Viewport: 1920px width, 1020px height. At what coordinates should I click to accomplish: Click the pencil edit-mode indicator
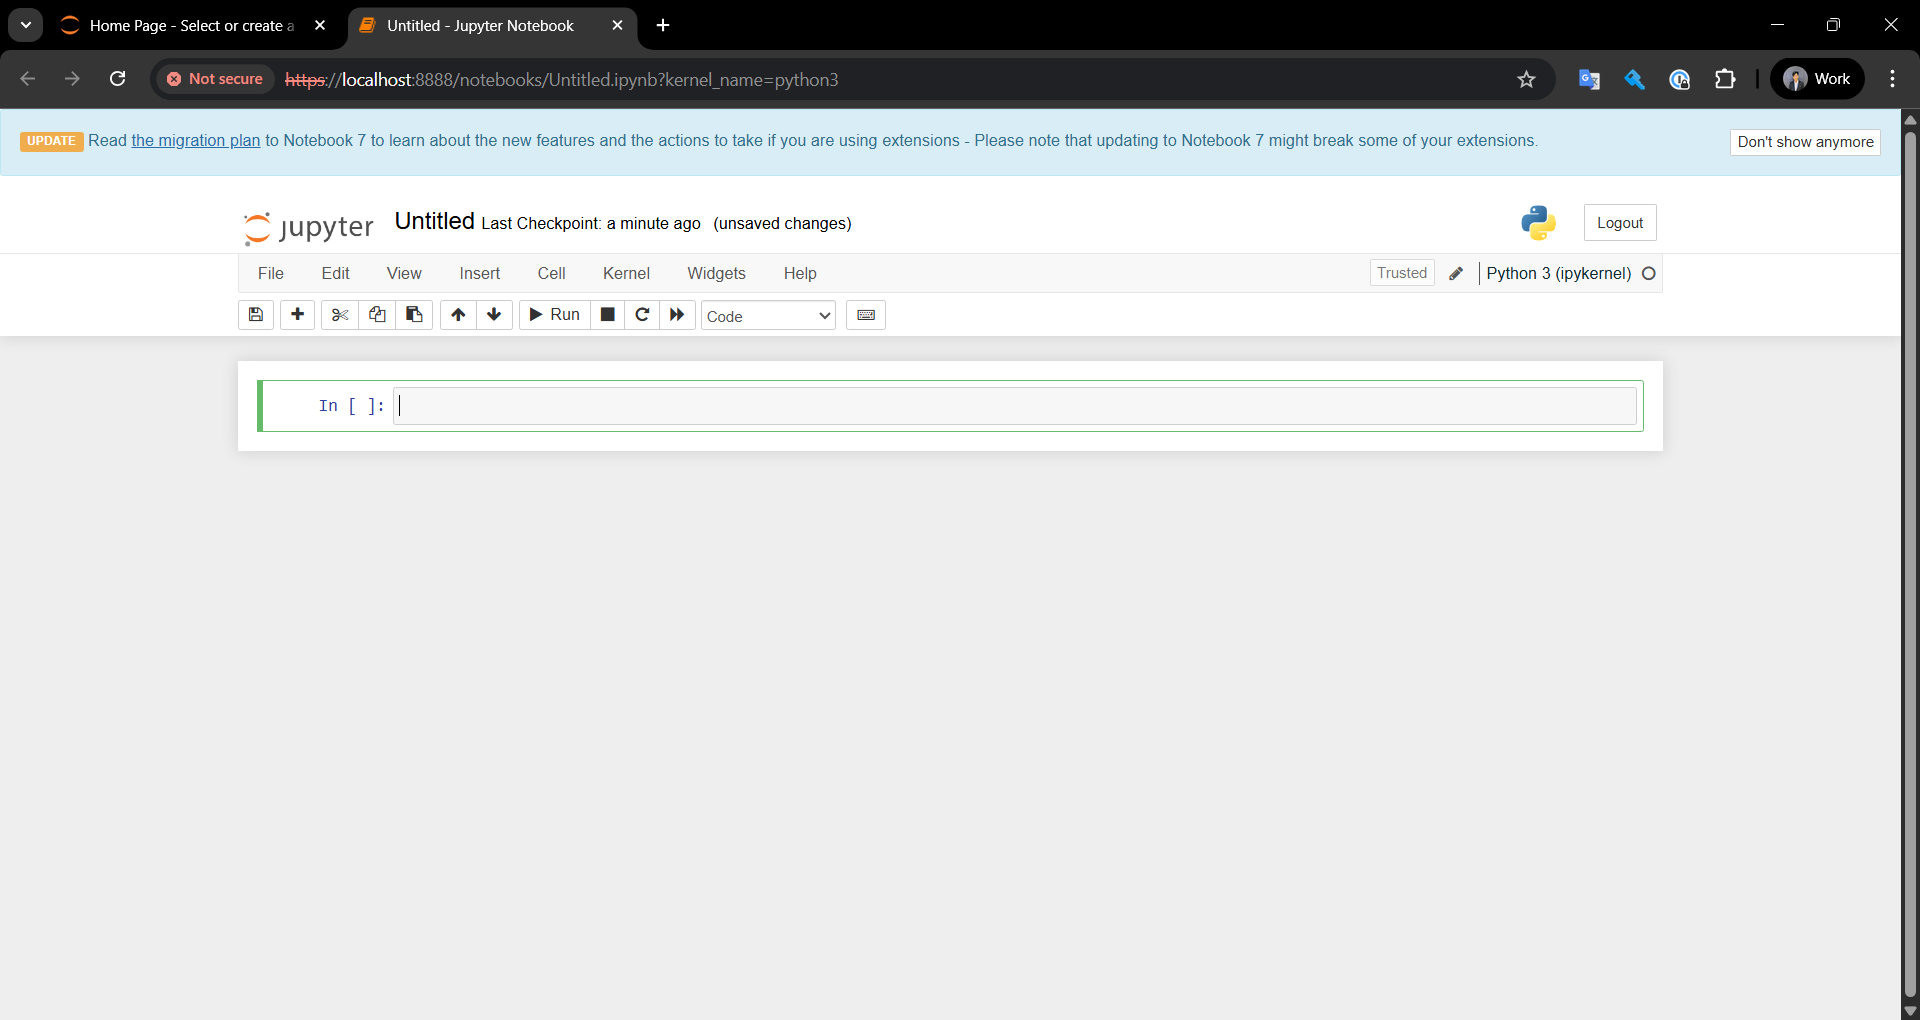click(x=1456, y=273)
